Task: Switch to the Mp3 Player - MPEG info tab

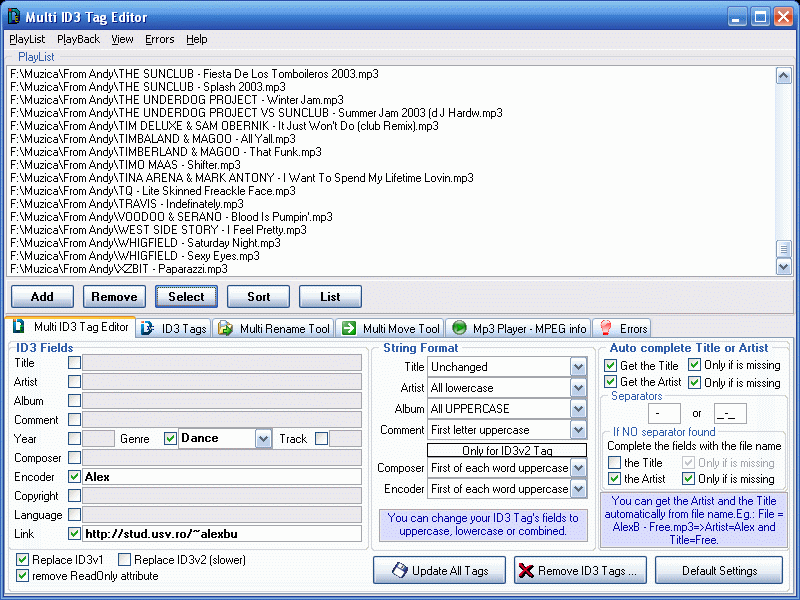Action: (519, 329)
